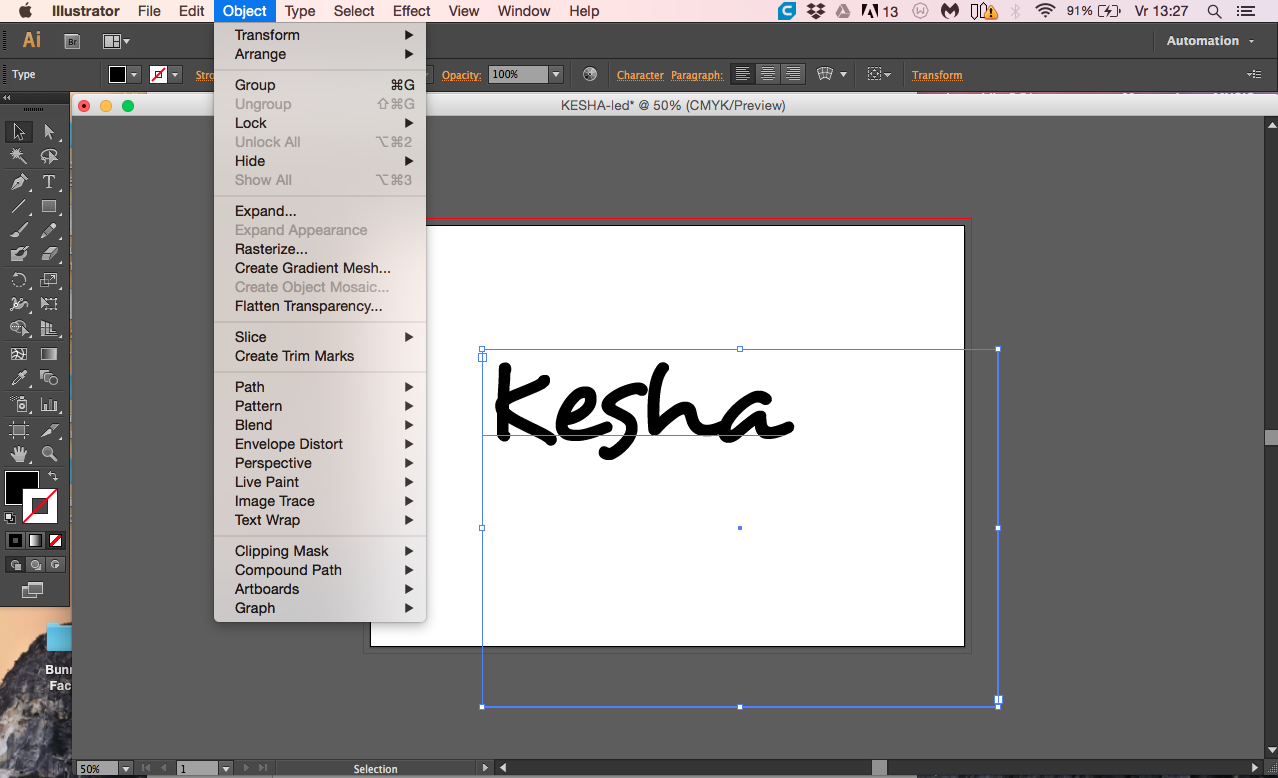Pick the Hand tool
The height and width of the screenshot is (778, 1278).
click(x=18, y=453)
